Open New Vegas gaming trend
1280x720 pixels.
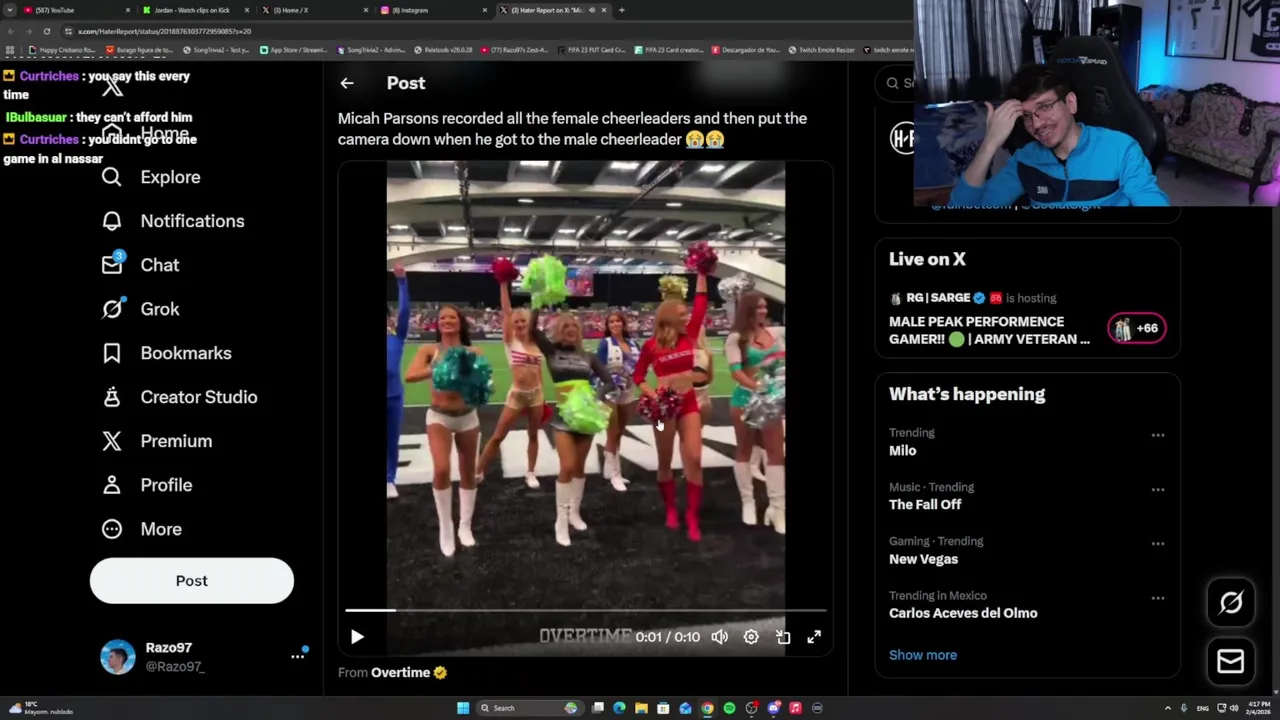924,559
